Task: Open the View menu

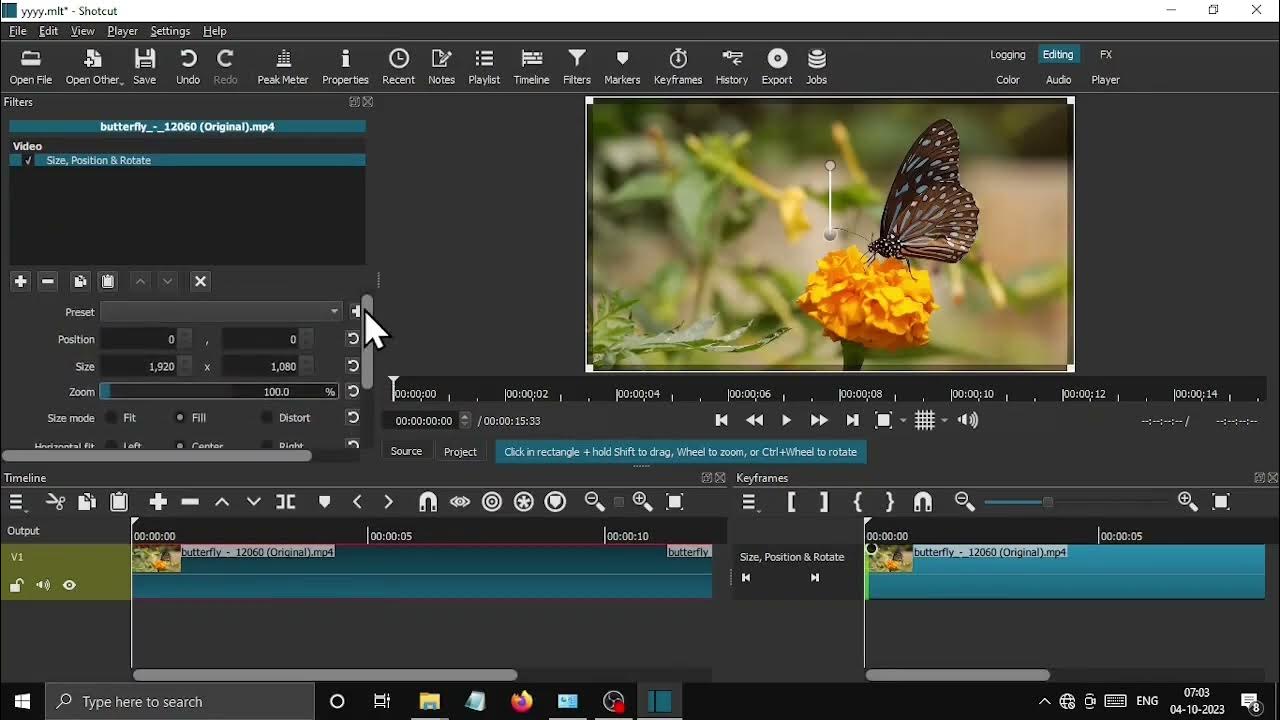Action: click(x=83, y=31)
